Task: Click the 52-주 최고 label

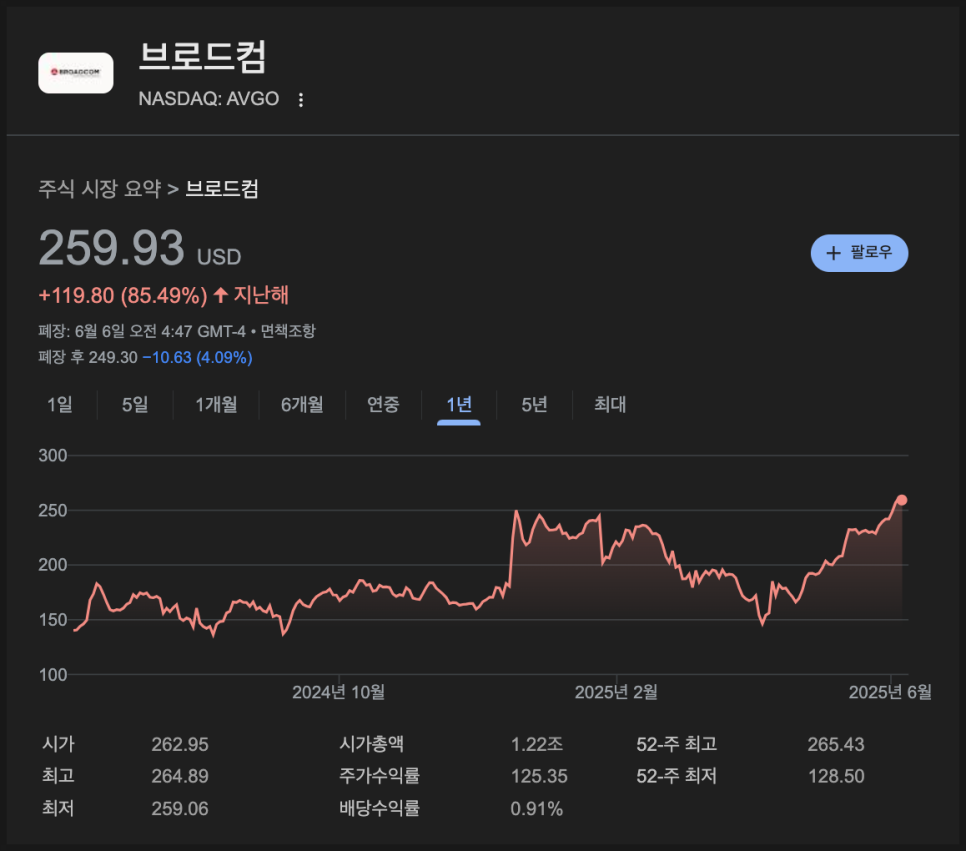Action: tap(676, 744)
